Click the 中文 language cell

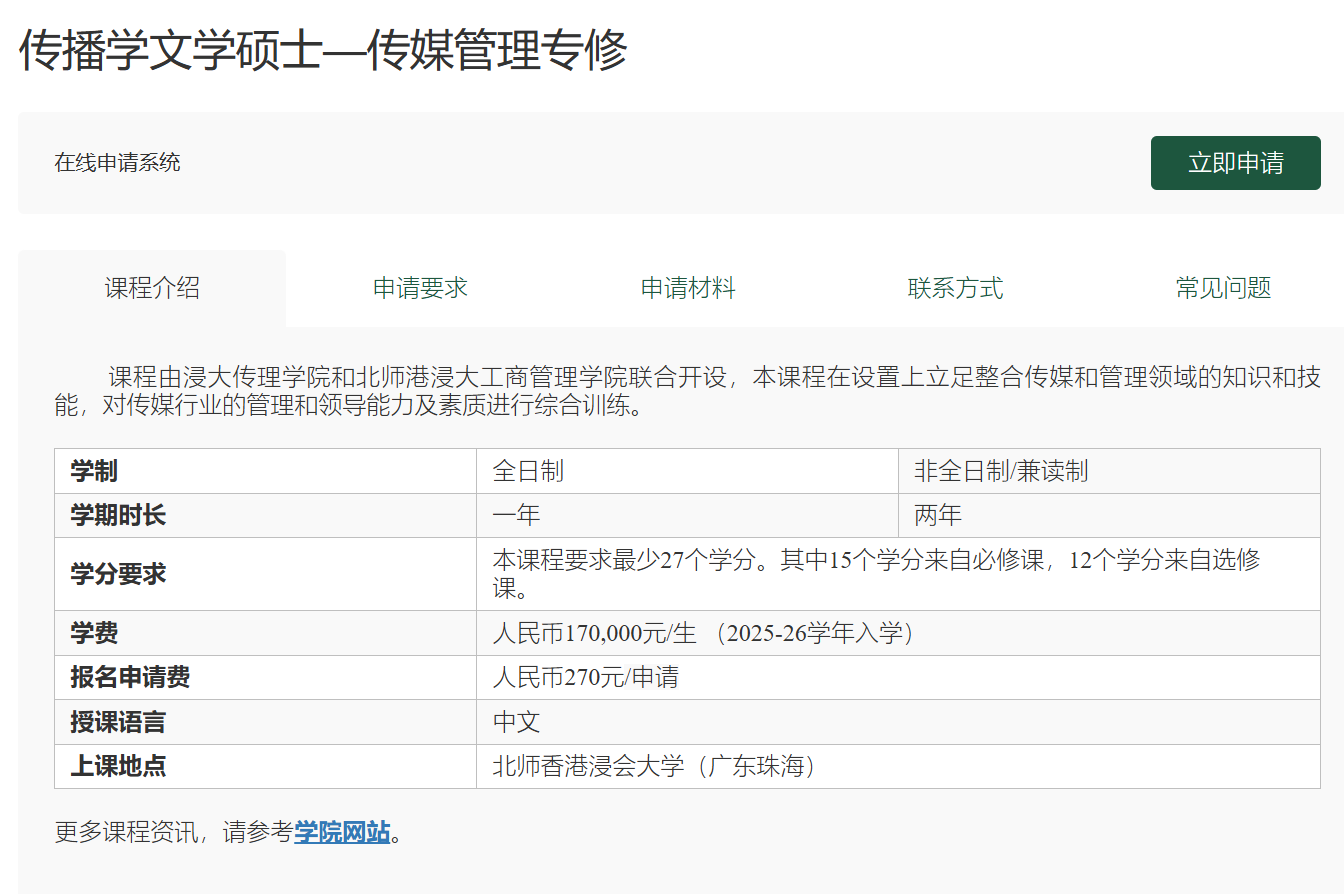point(898,721)
